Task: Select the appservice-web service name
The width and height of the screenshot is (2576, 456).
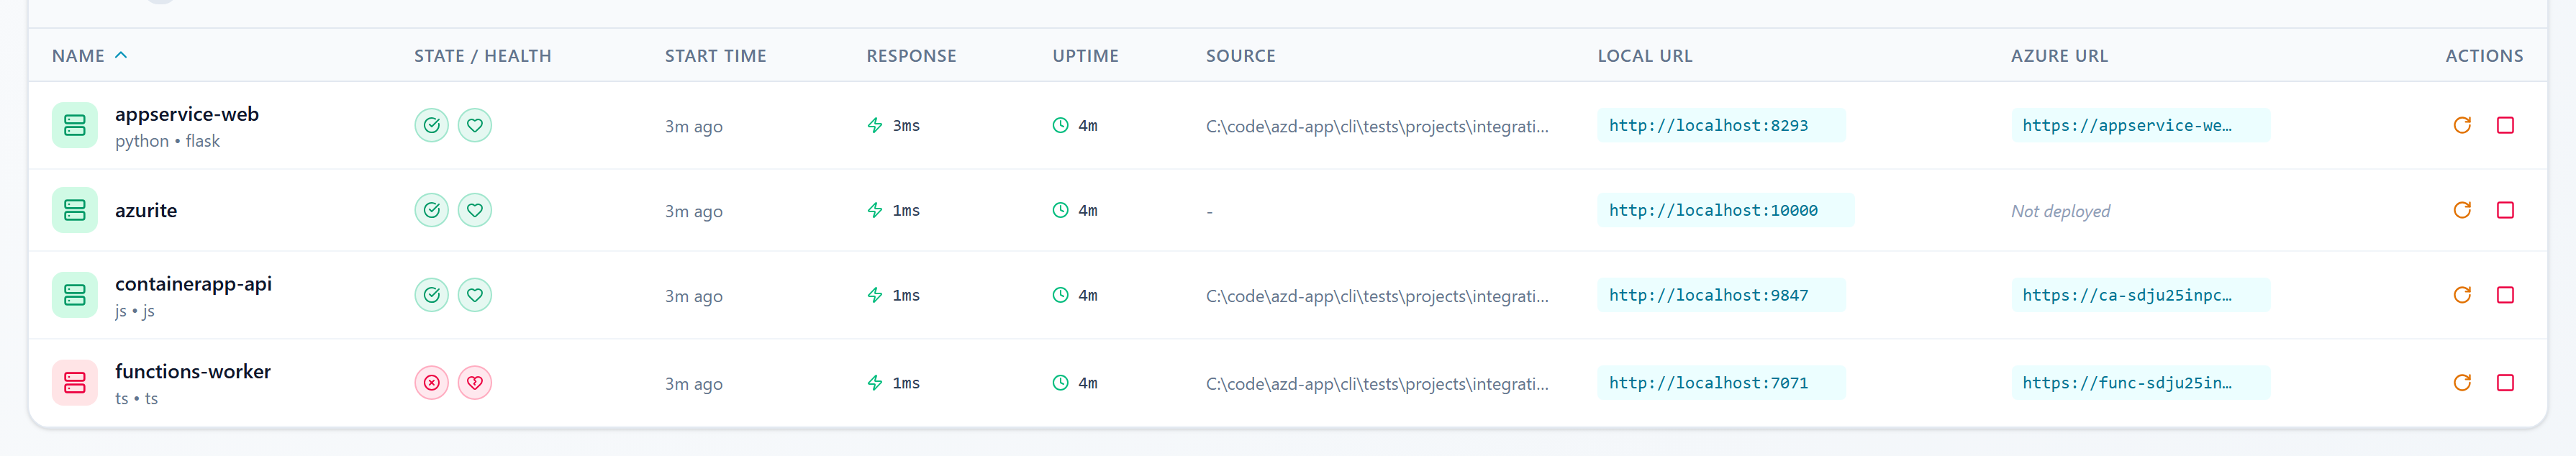Action: (x=187, y=114)
